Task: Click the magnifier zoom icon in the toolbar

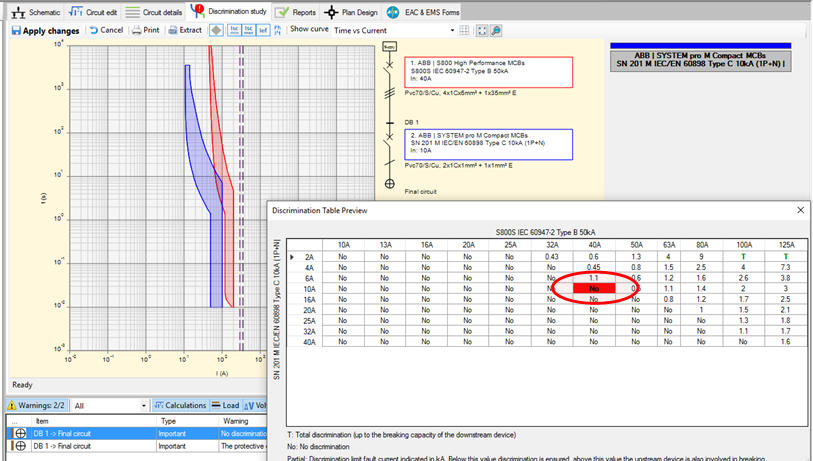Action: pos(496,31)
